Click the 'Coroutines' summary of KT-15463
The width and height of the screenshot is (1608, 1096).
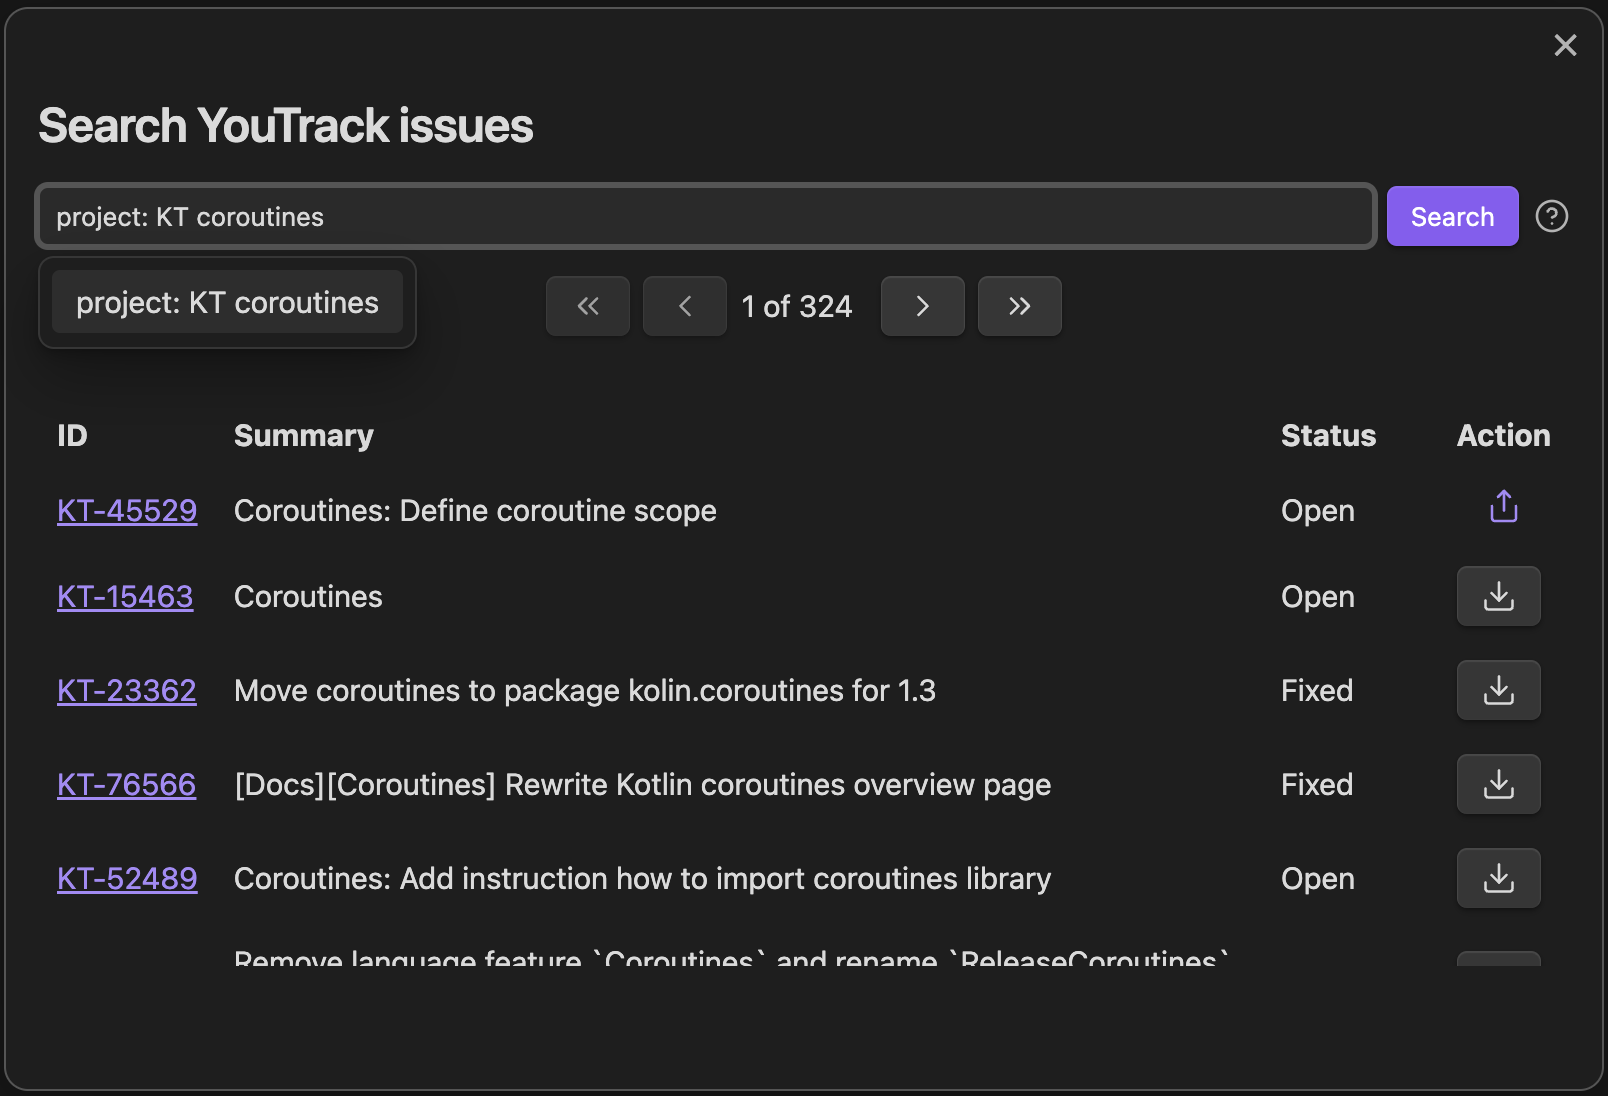coord(308,597)
